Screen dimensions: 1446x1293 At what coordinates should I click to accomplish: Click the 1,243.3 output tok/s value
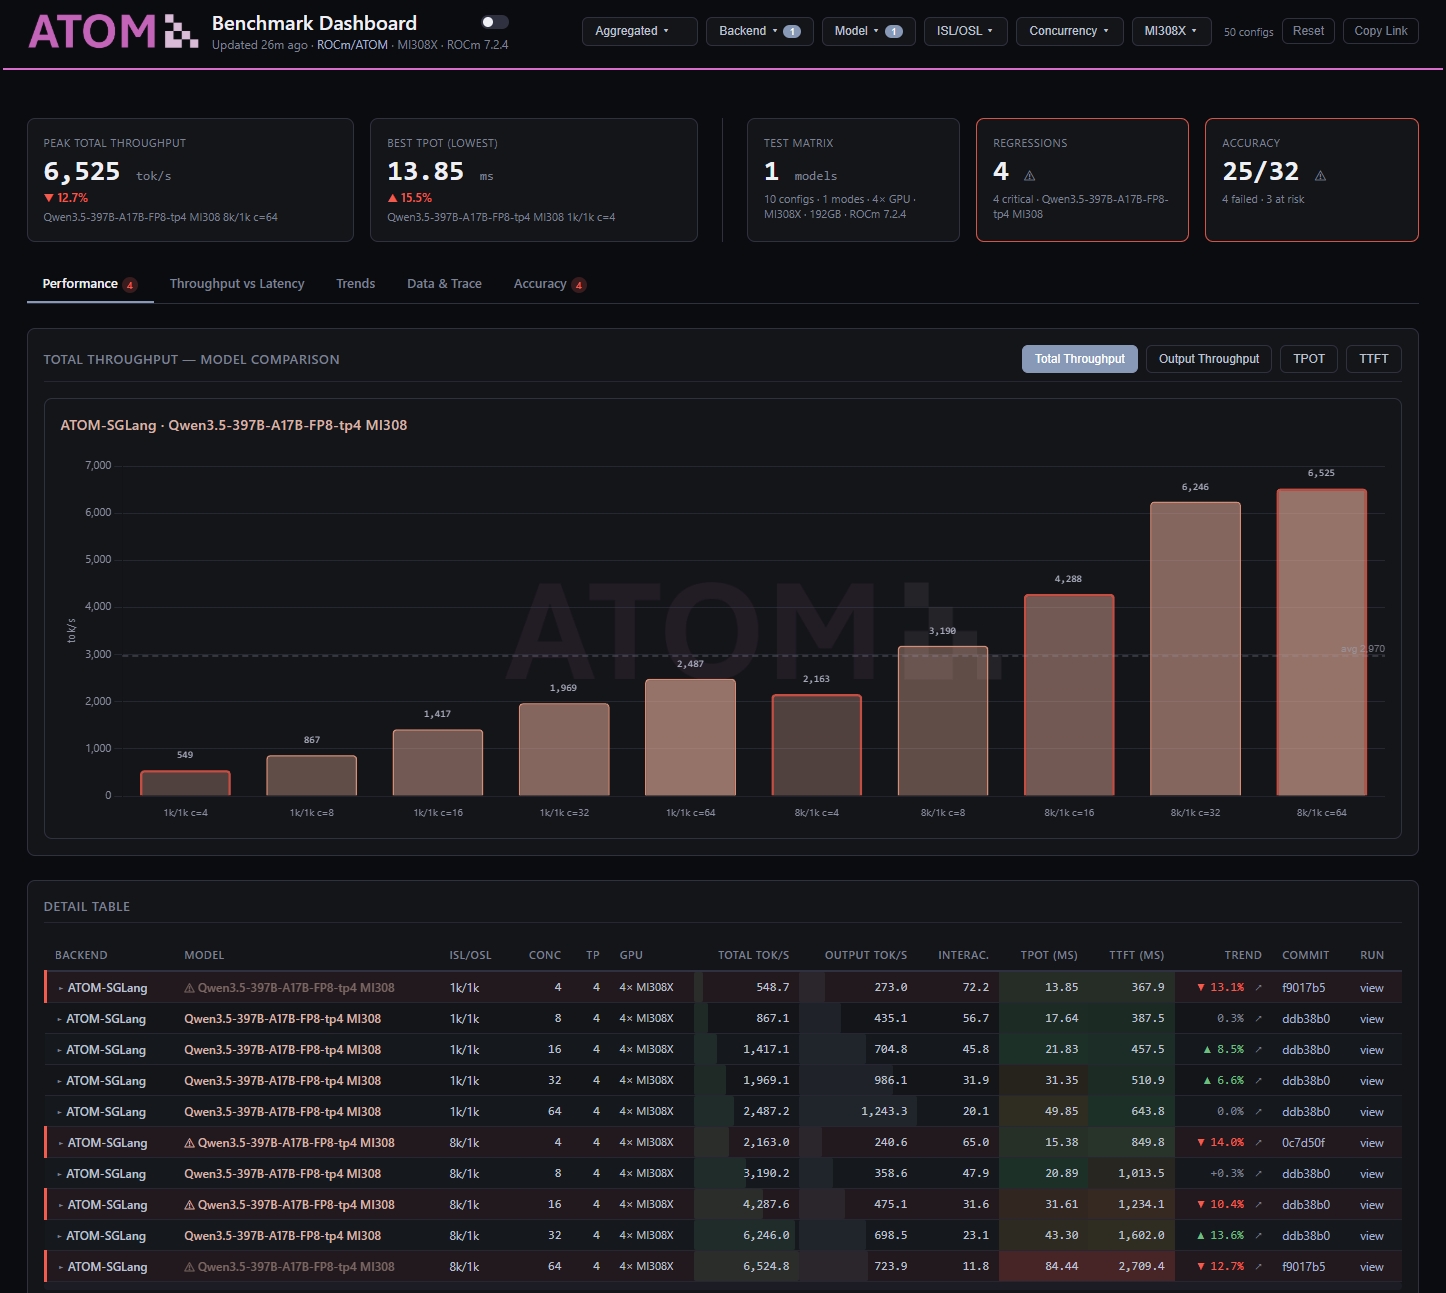coord(884,1111)
